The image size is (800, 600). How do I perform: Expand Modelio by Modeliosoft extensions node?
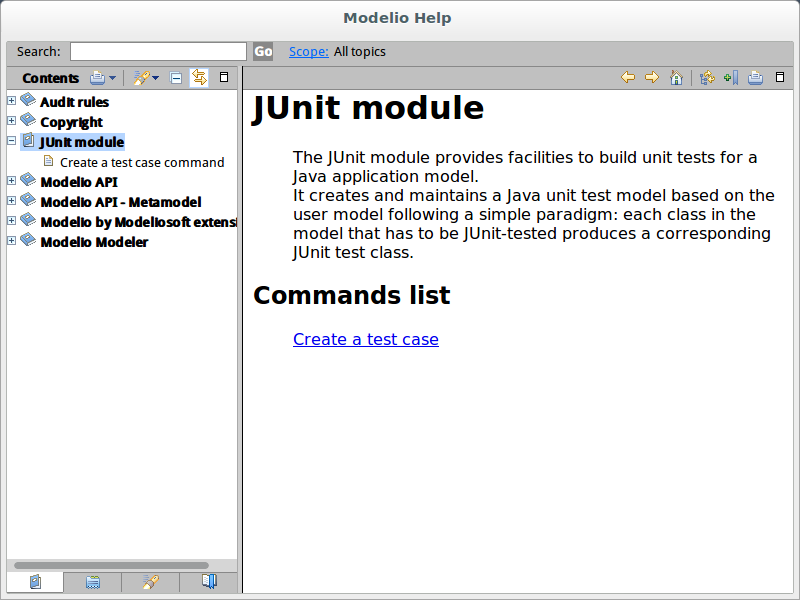coord(11,220)
